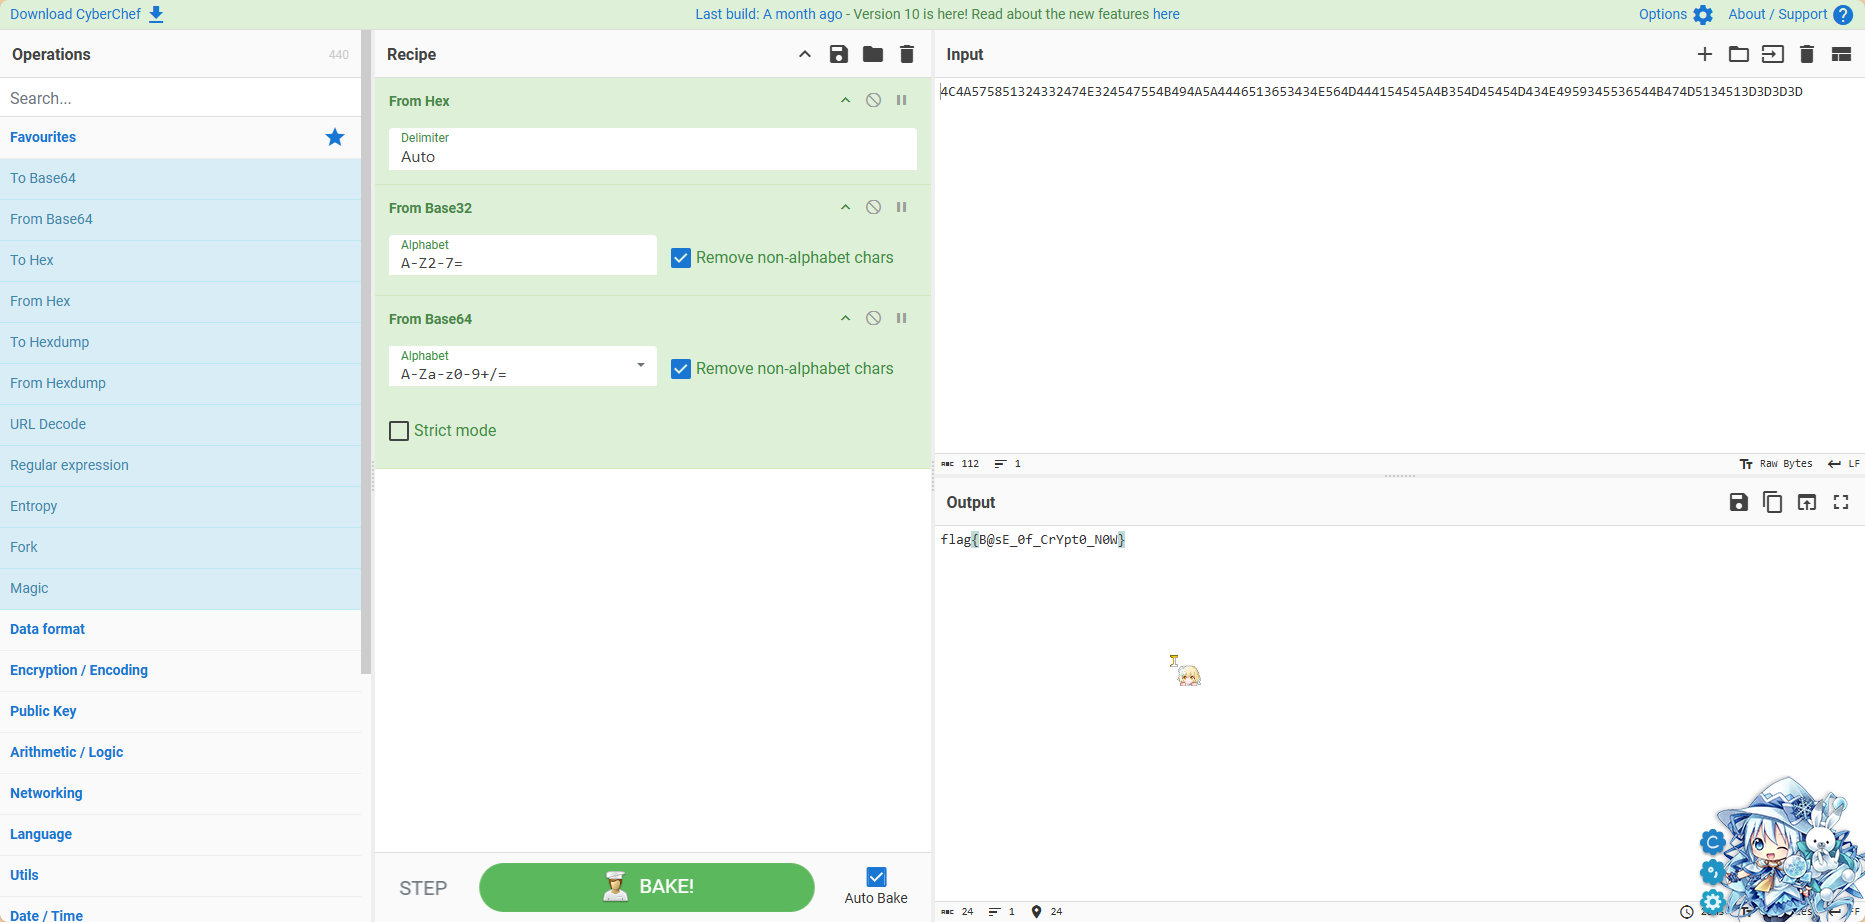1865x922 pixels.
Task: Maximise the output pane
Action: pos(1840,502)
